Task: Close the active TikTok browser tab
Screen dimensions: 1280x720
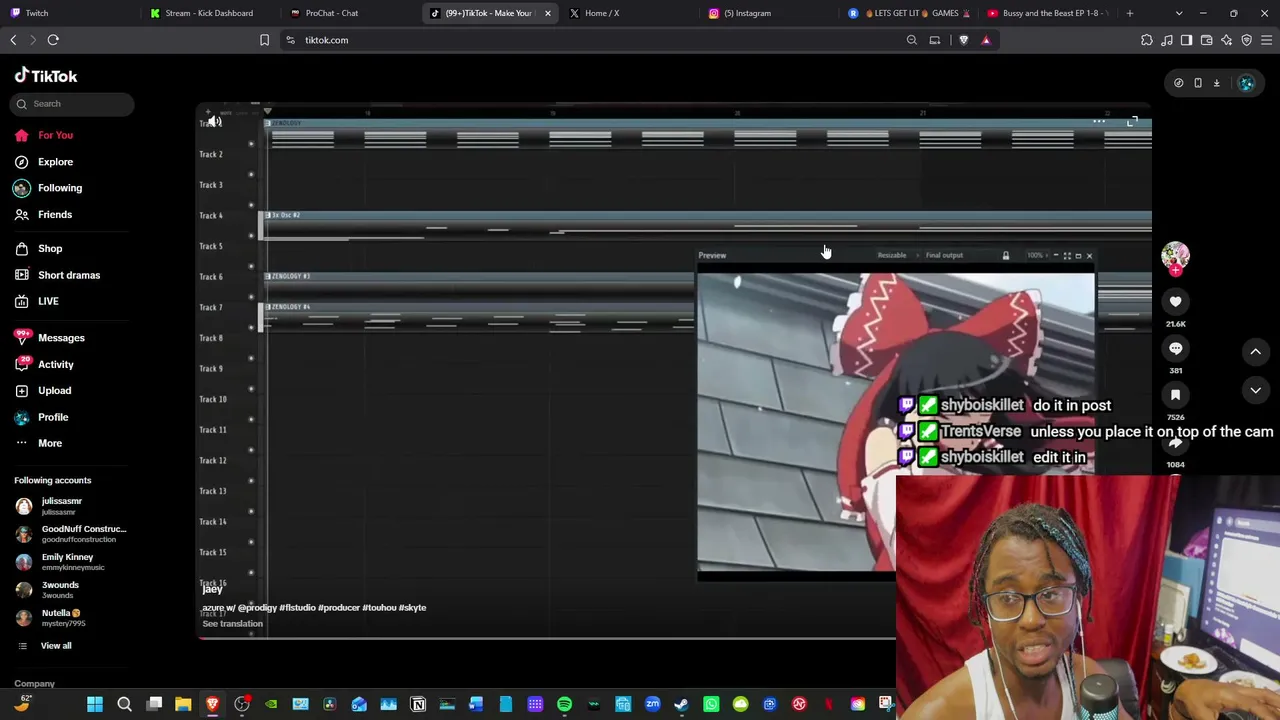Action: point(548,13)
